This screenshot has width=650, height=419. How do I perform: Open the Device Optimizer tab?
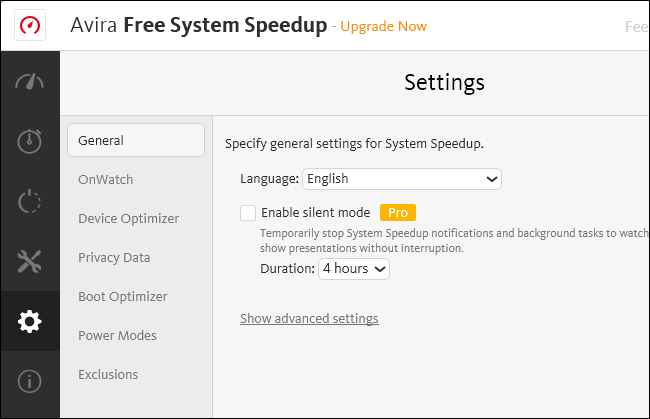click(129, 218)
